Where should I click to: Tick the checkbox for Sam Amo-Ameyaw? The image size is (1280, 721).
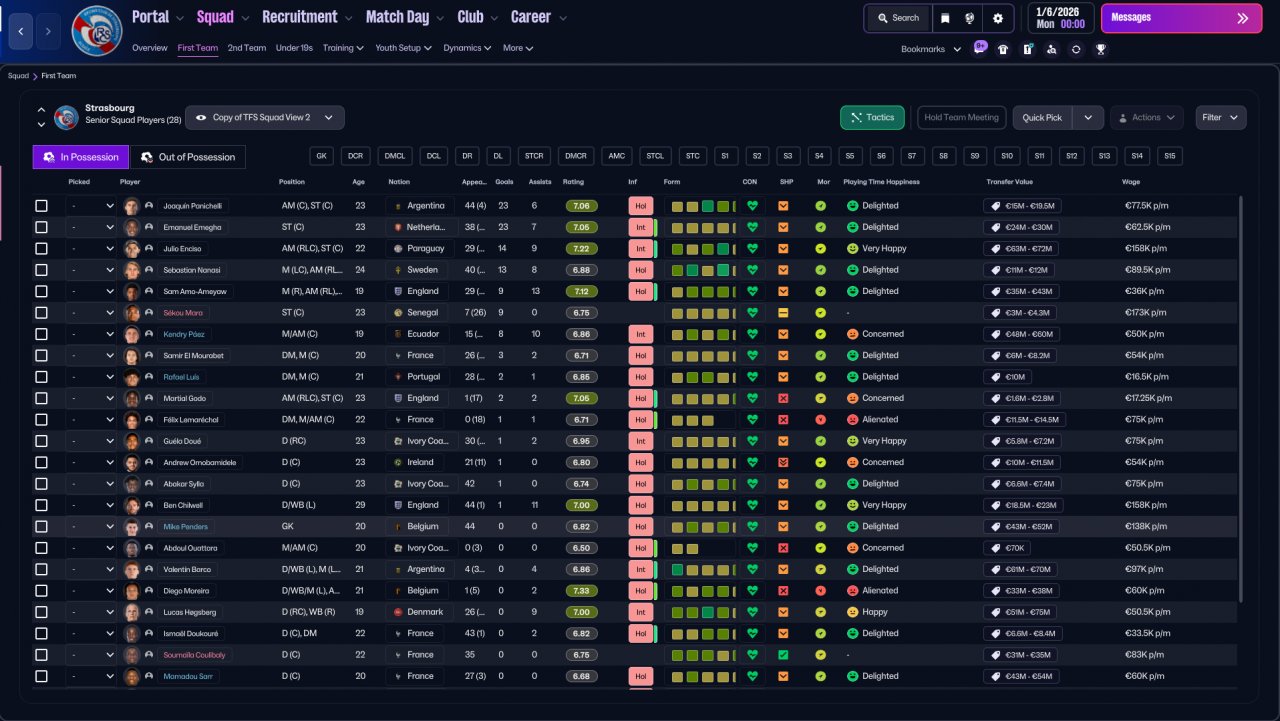41,291
